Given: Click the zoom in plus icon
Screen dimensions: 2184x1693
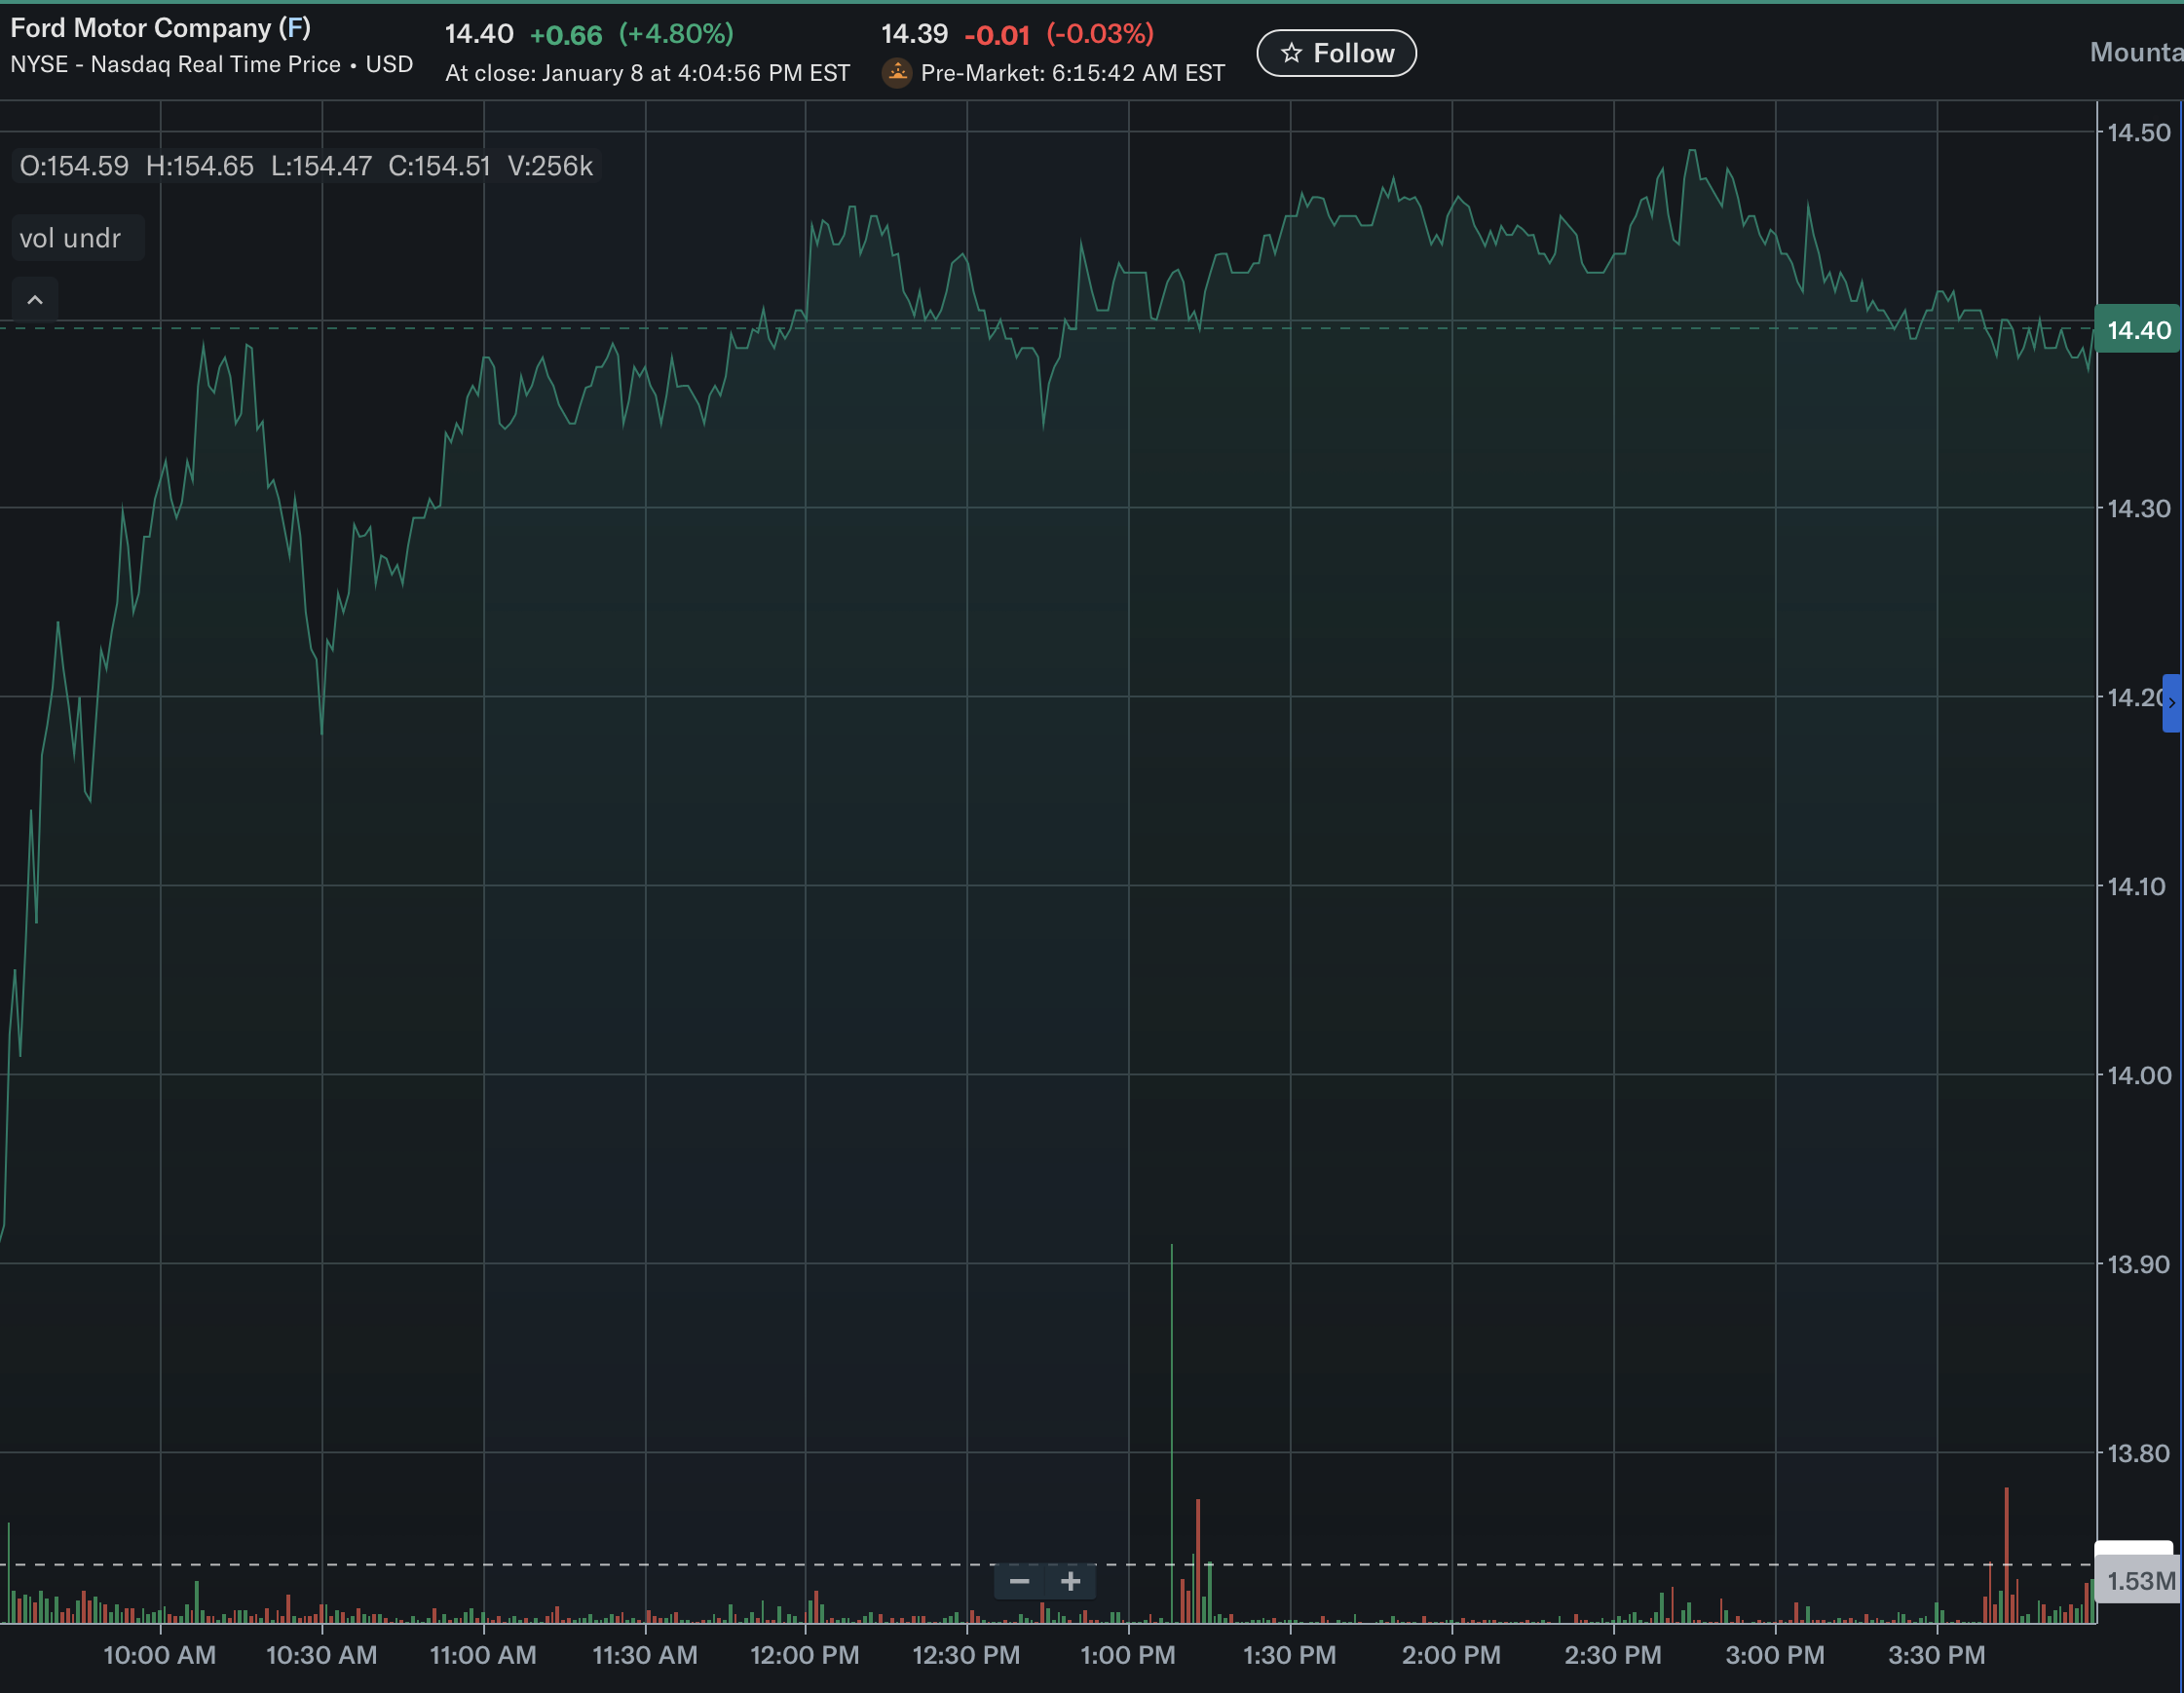Looking at the screenshot, I should pyautogui.click(x=1070, y=1581).
